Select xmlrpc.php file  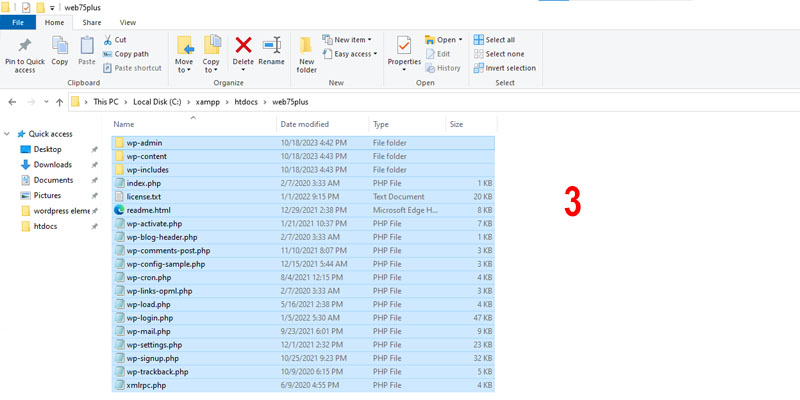(304, 385)
